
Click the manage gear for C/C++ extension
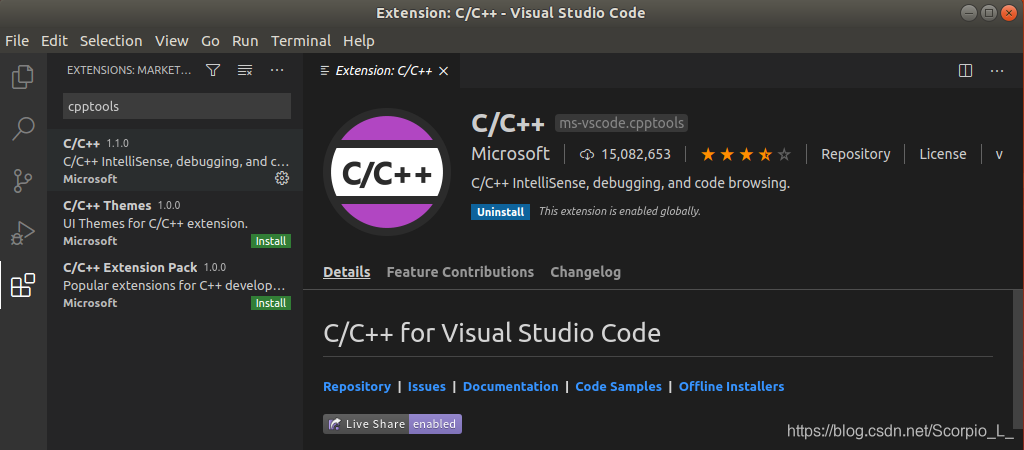point(282,178)
